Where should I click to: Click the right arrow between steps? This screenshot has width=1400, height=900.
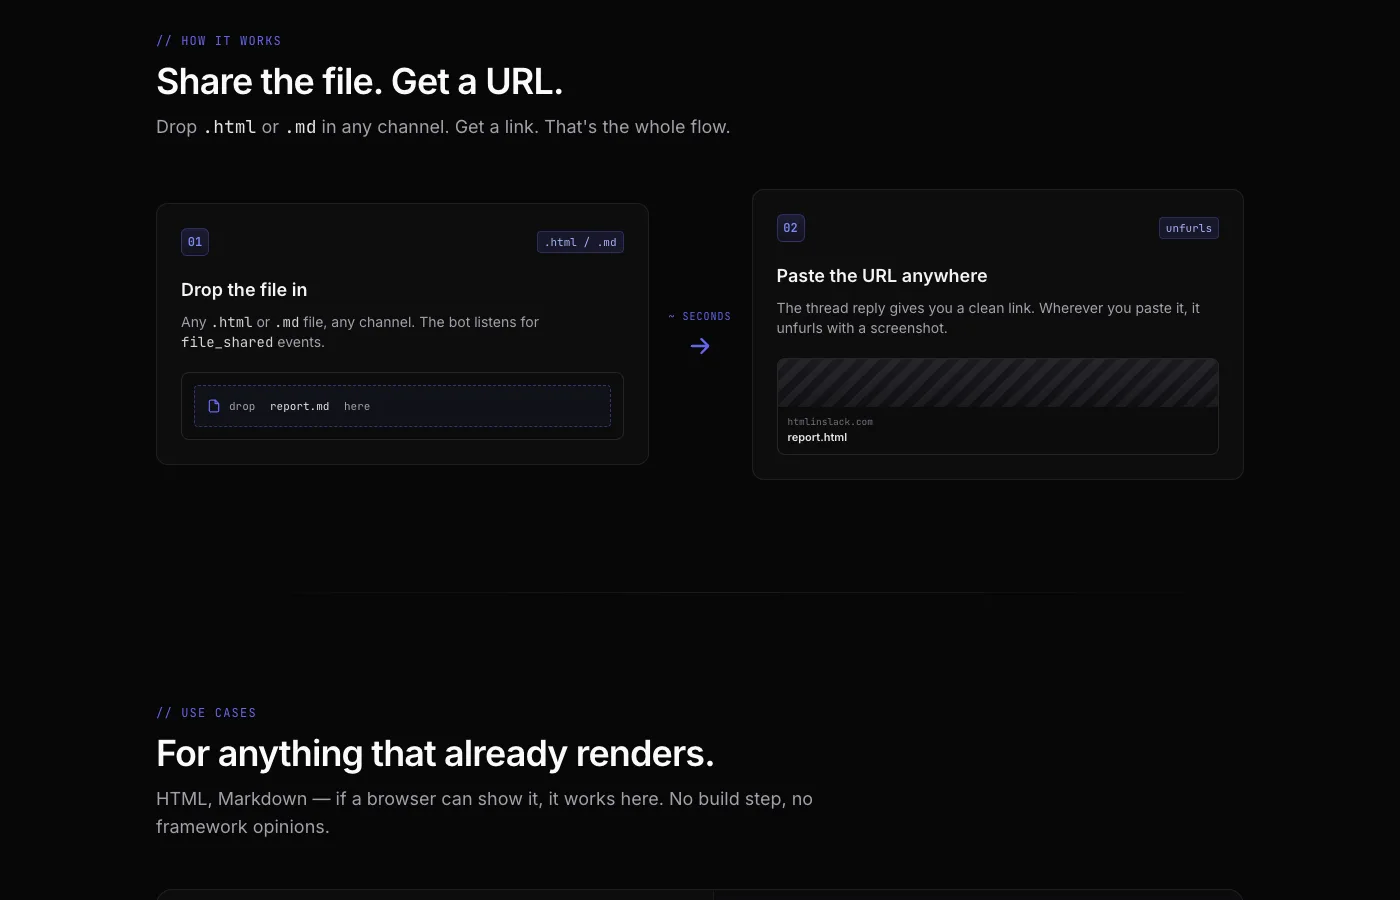700,346
